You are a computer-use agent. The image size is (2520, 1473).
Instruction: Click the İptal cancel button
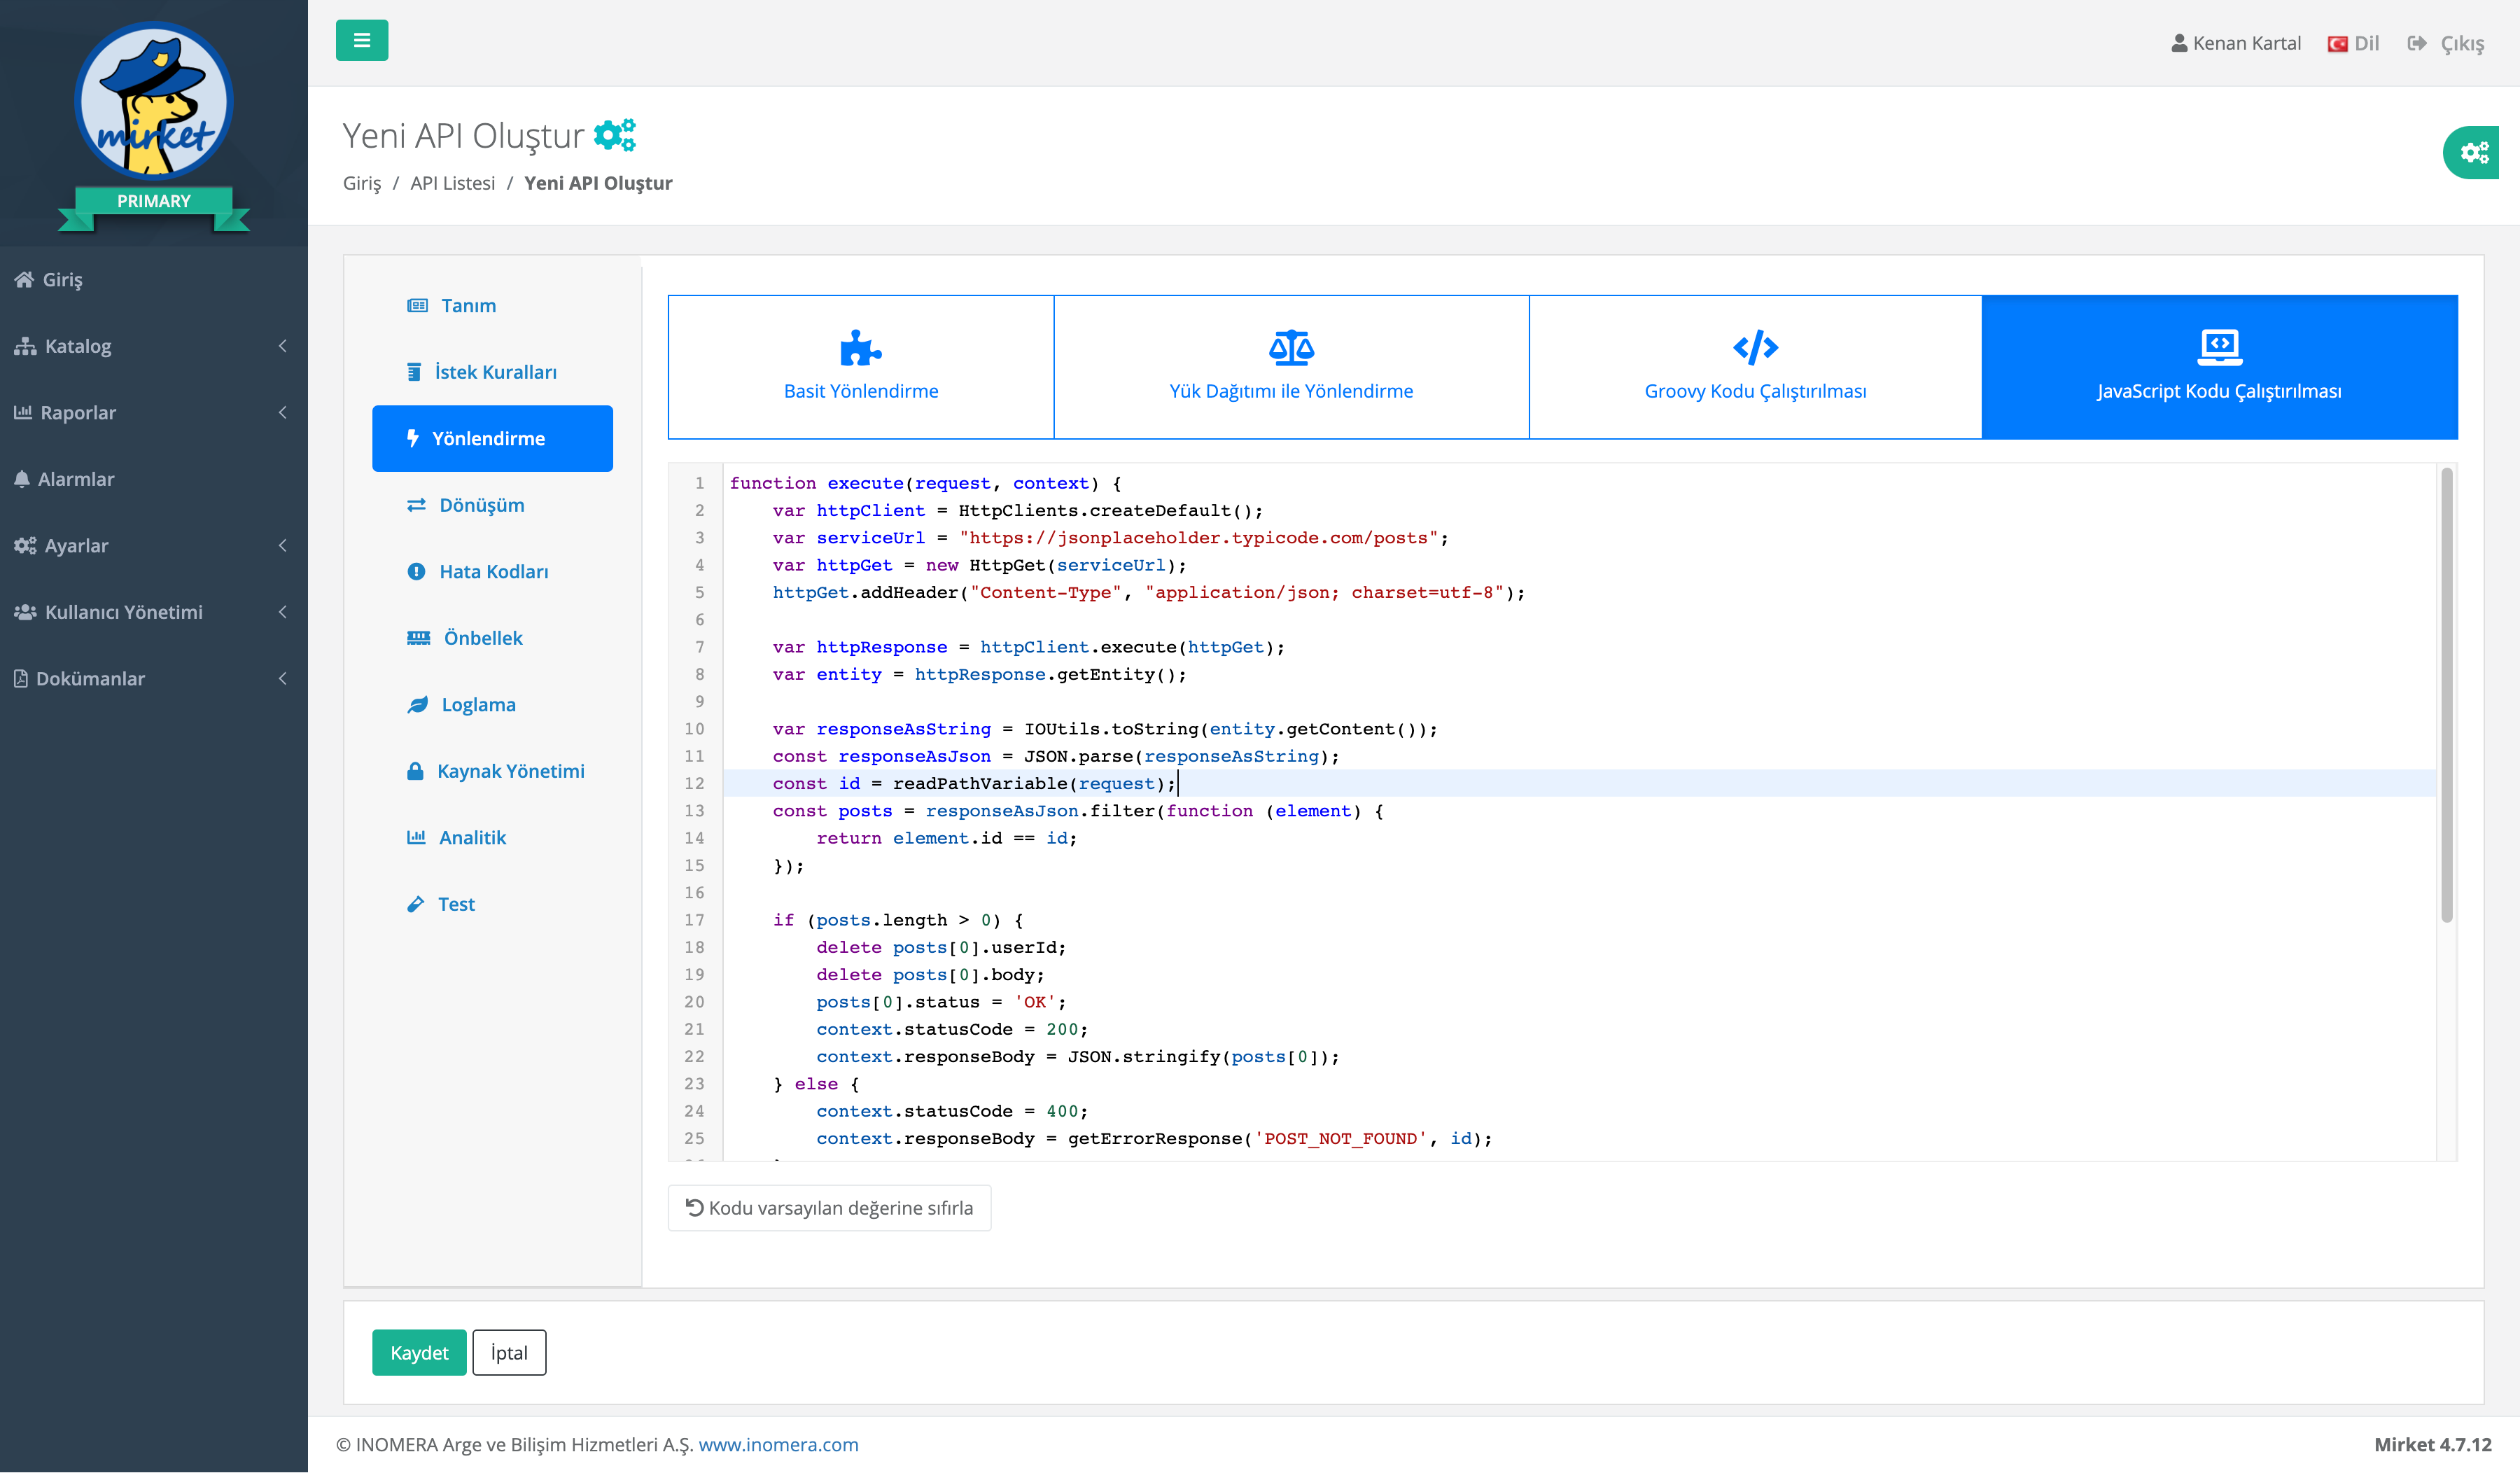coord(509,1352)
